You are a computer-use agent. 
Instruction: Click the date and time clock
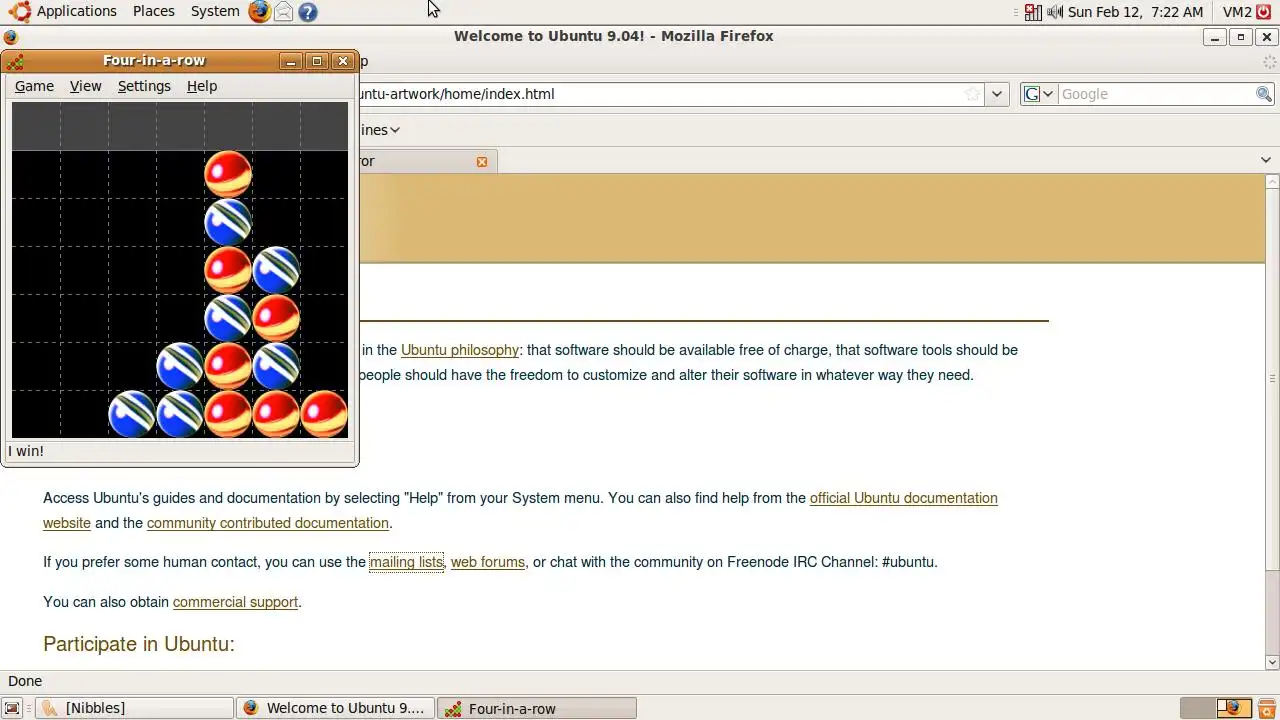pos(1135,12)
